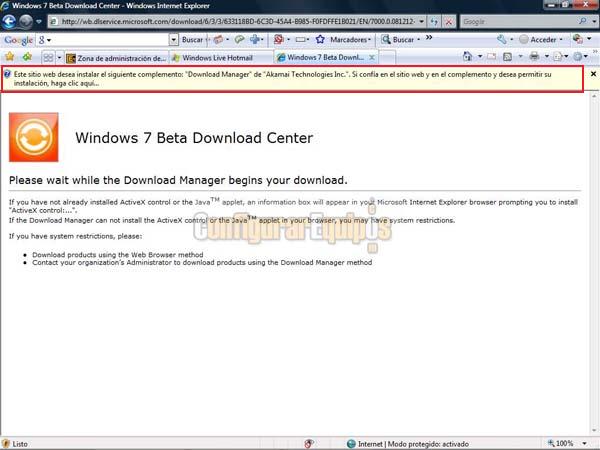
Task: Switch to Zona de administración tab
Action: pyautogui.click(x=116, y=58)
